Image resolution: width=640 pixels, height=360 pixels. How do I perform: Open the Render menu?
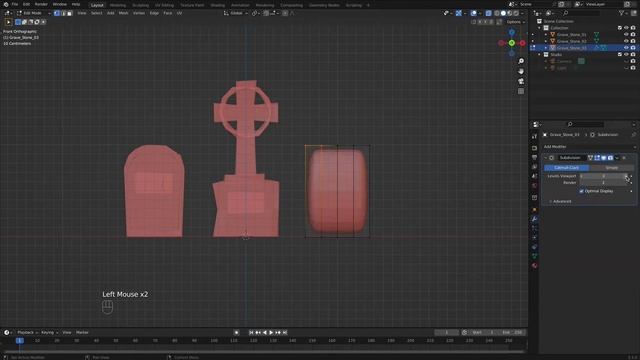[x=41, y=4]
